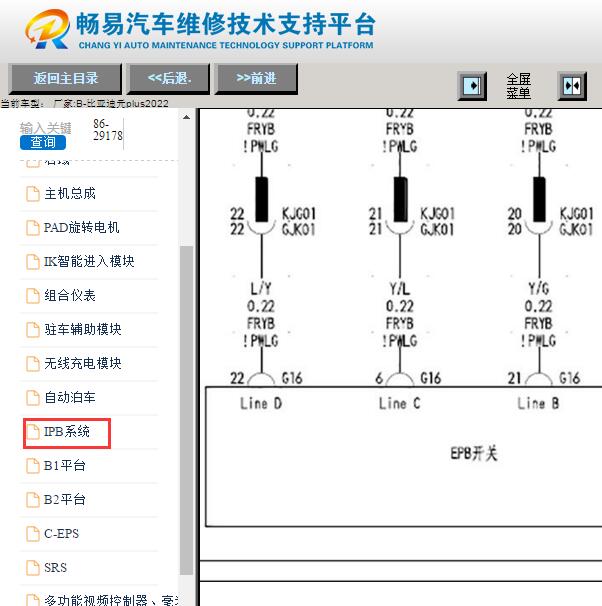Image resolution: width=602 pixels, height=606 pixels.
Task: Click the Line D label in diagram
Action: pos(261,403)
